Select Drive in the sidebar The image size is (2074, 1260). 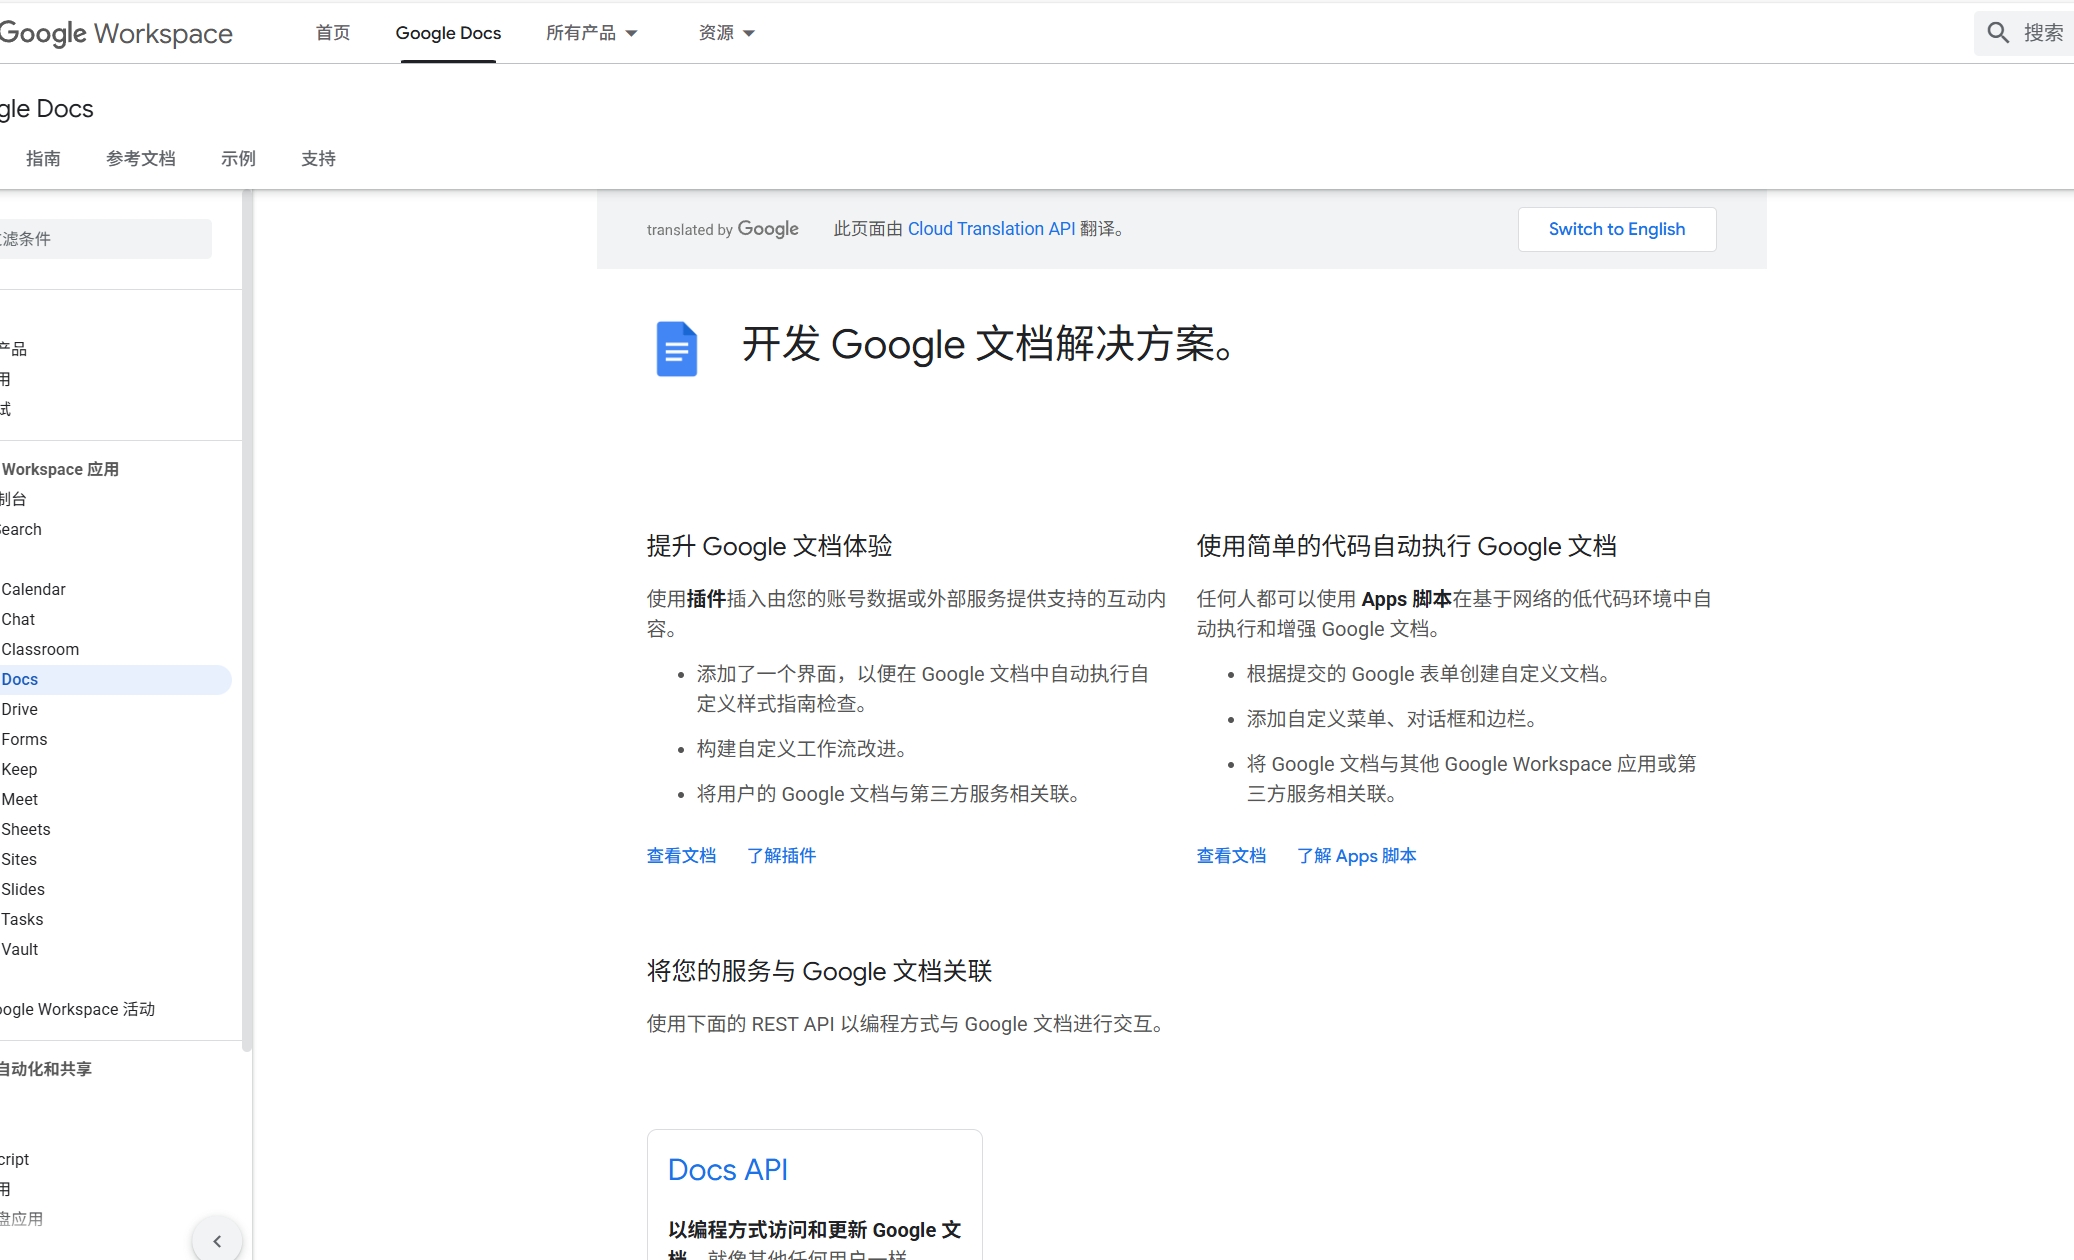pyautogui.click(x=19, y=709)
